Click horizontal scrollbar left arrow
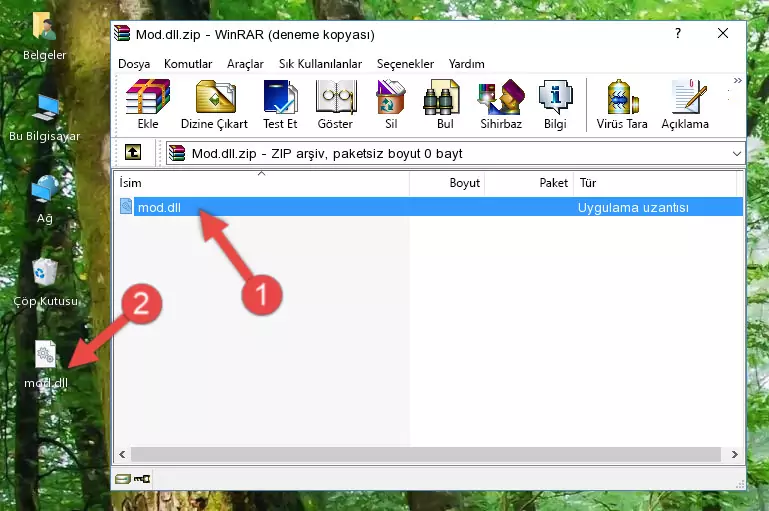This screenshot has width=769, height=511. [x=122, y=455]
